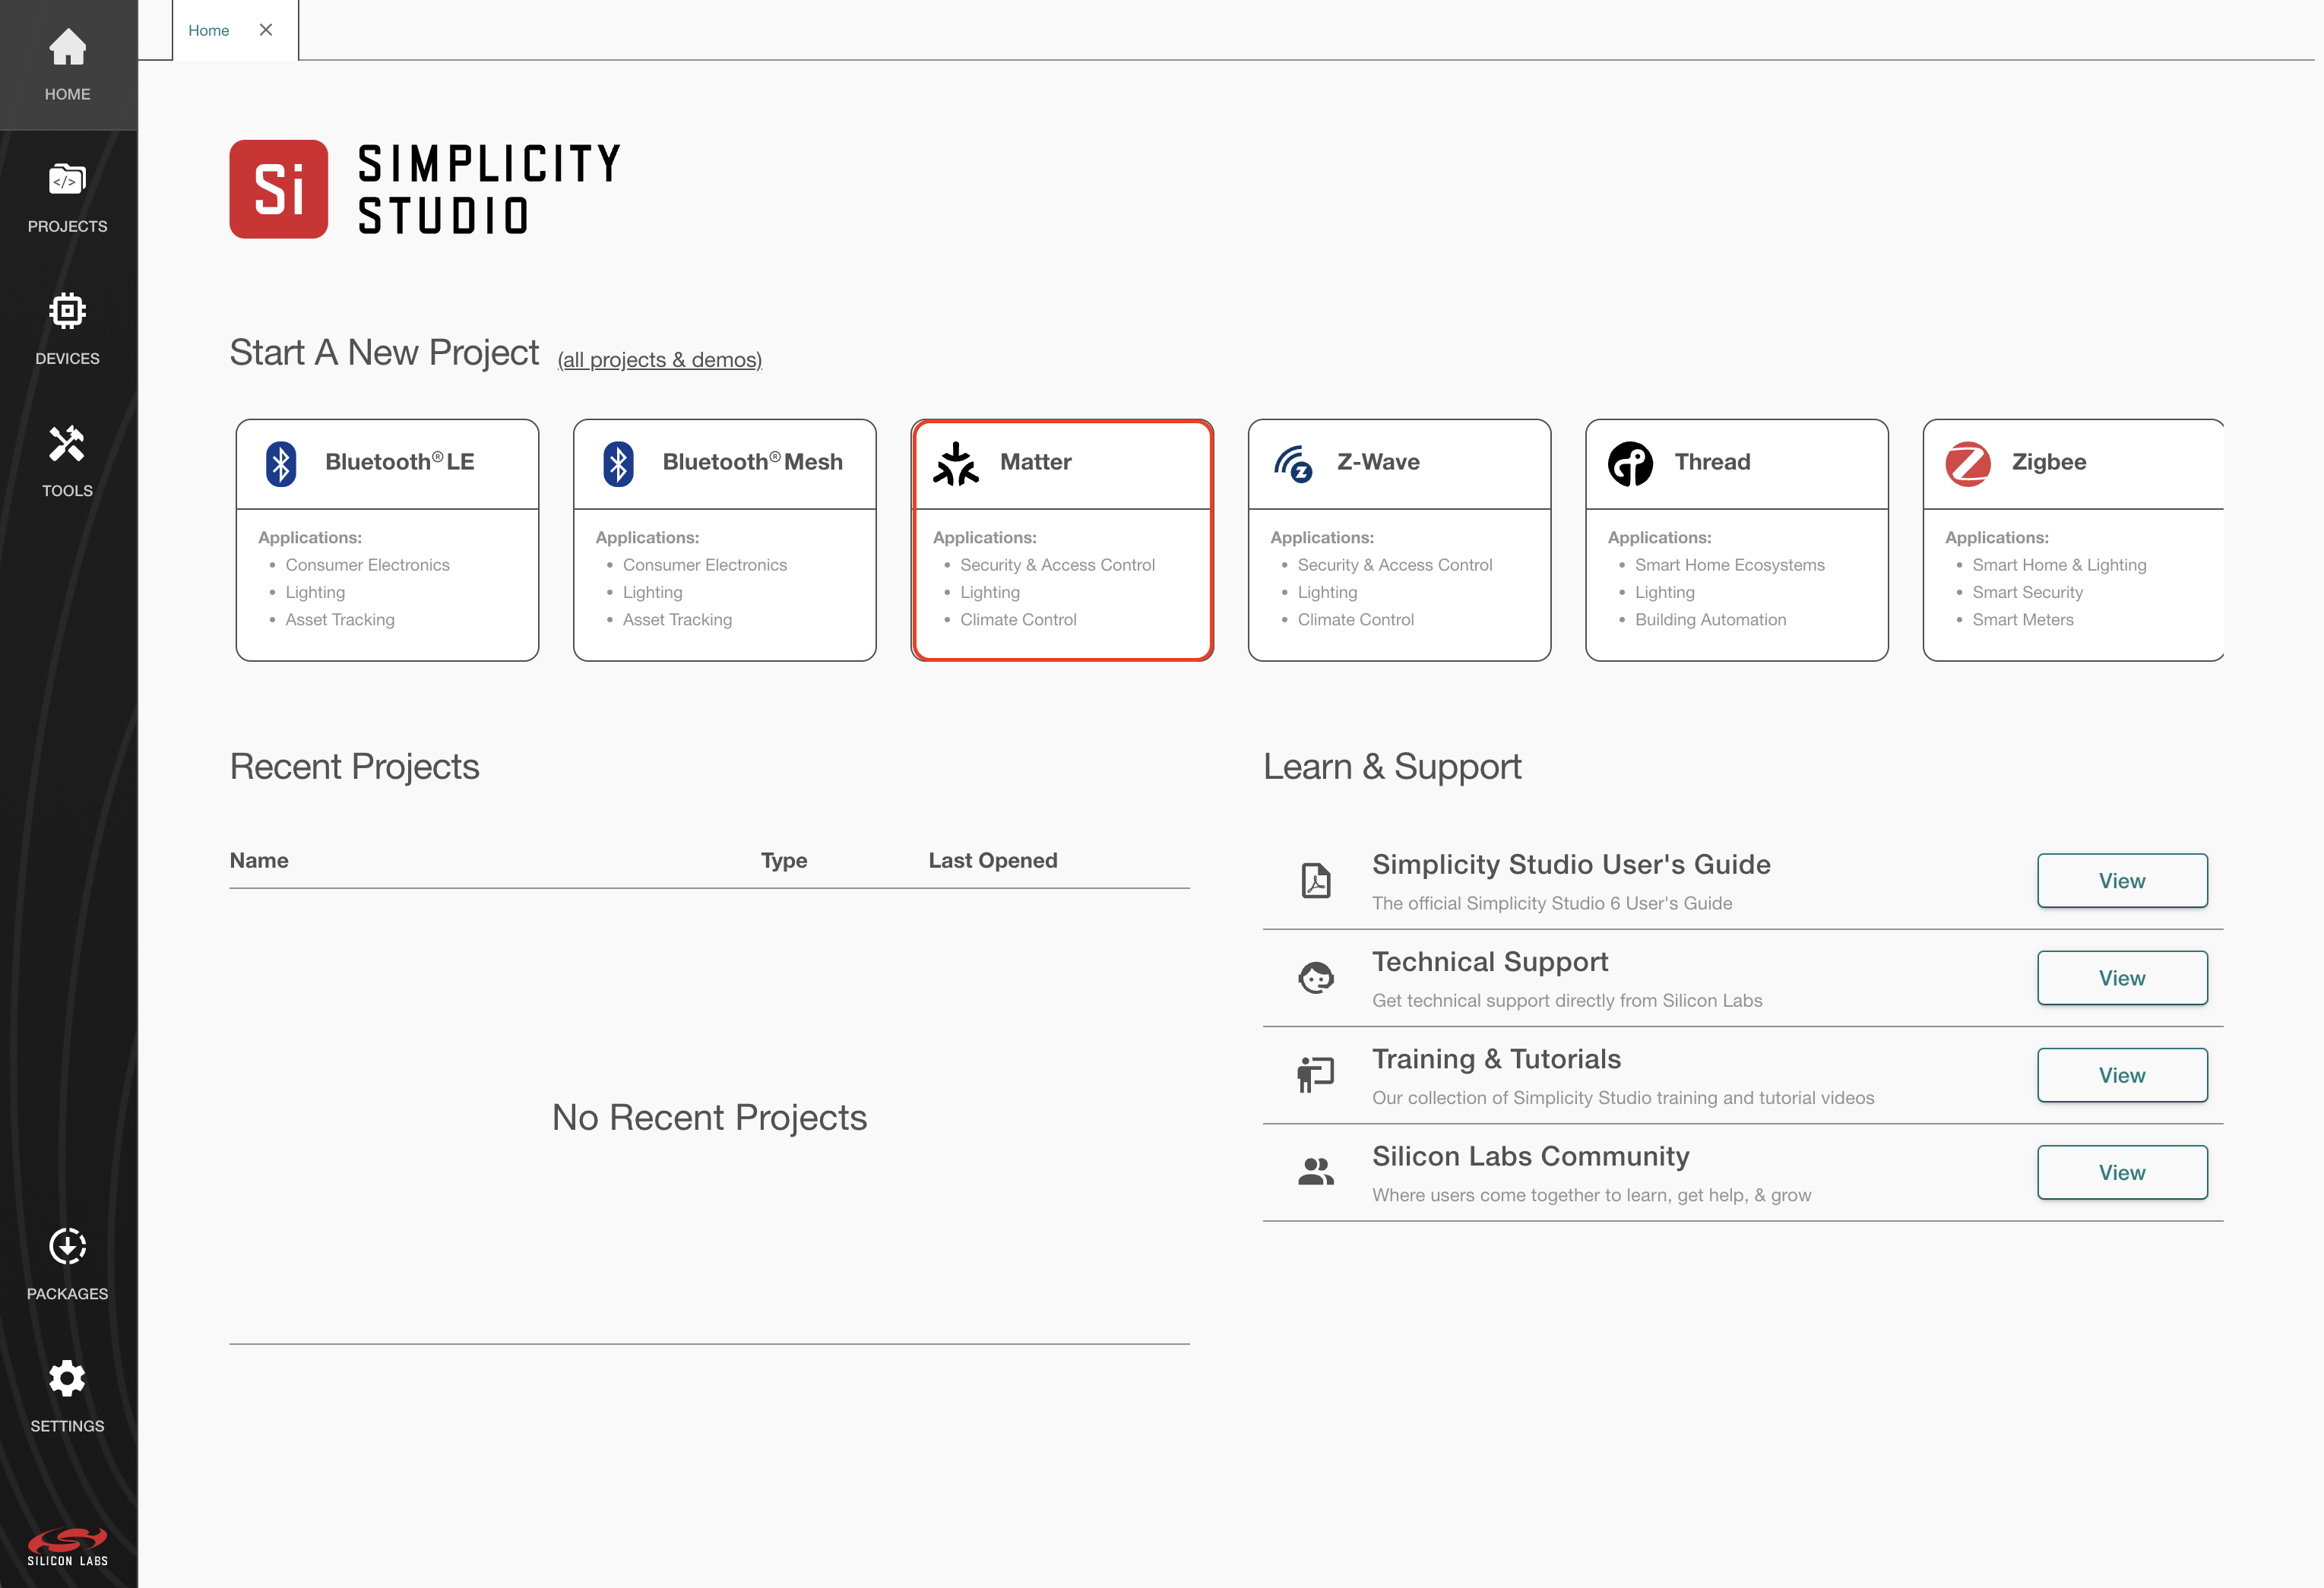Open all projects & demos link

pos(658,360)
